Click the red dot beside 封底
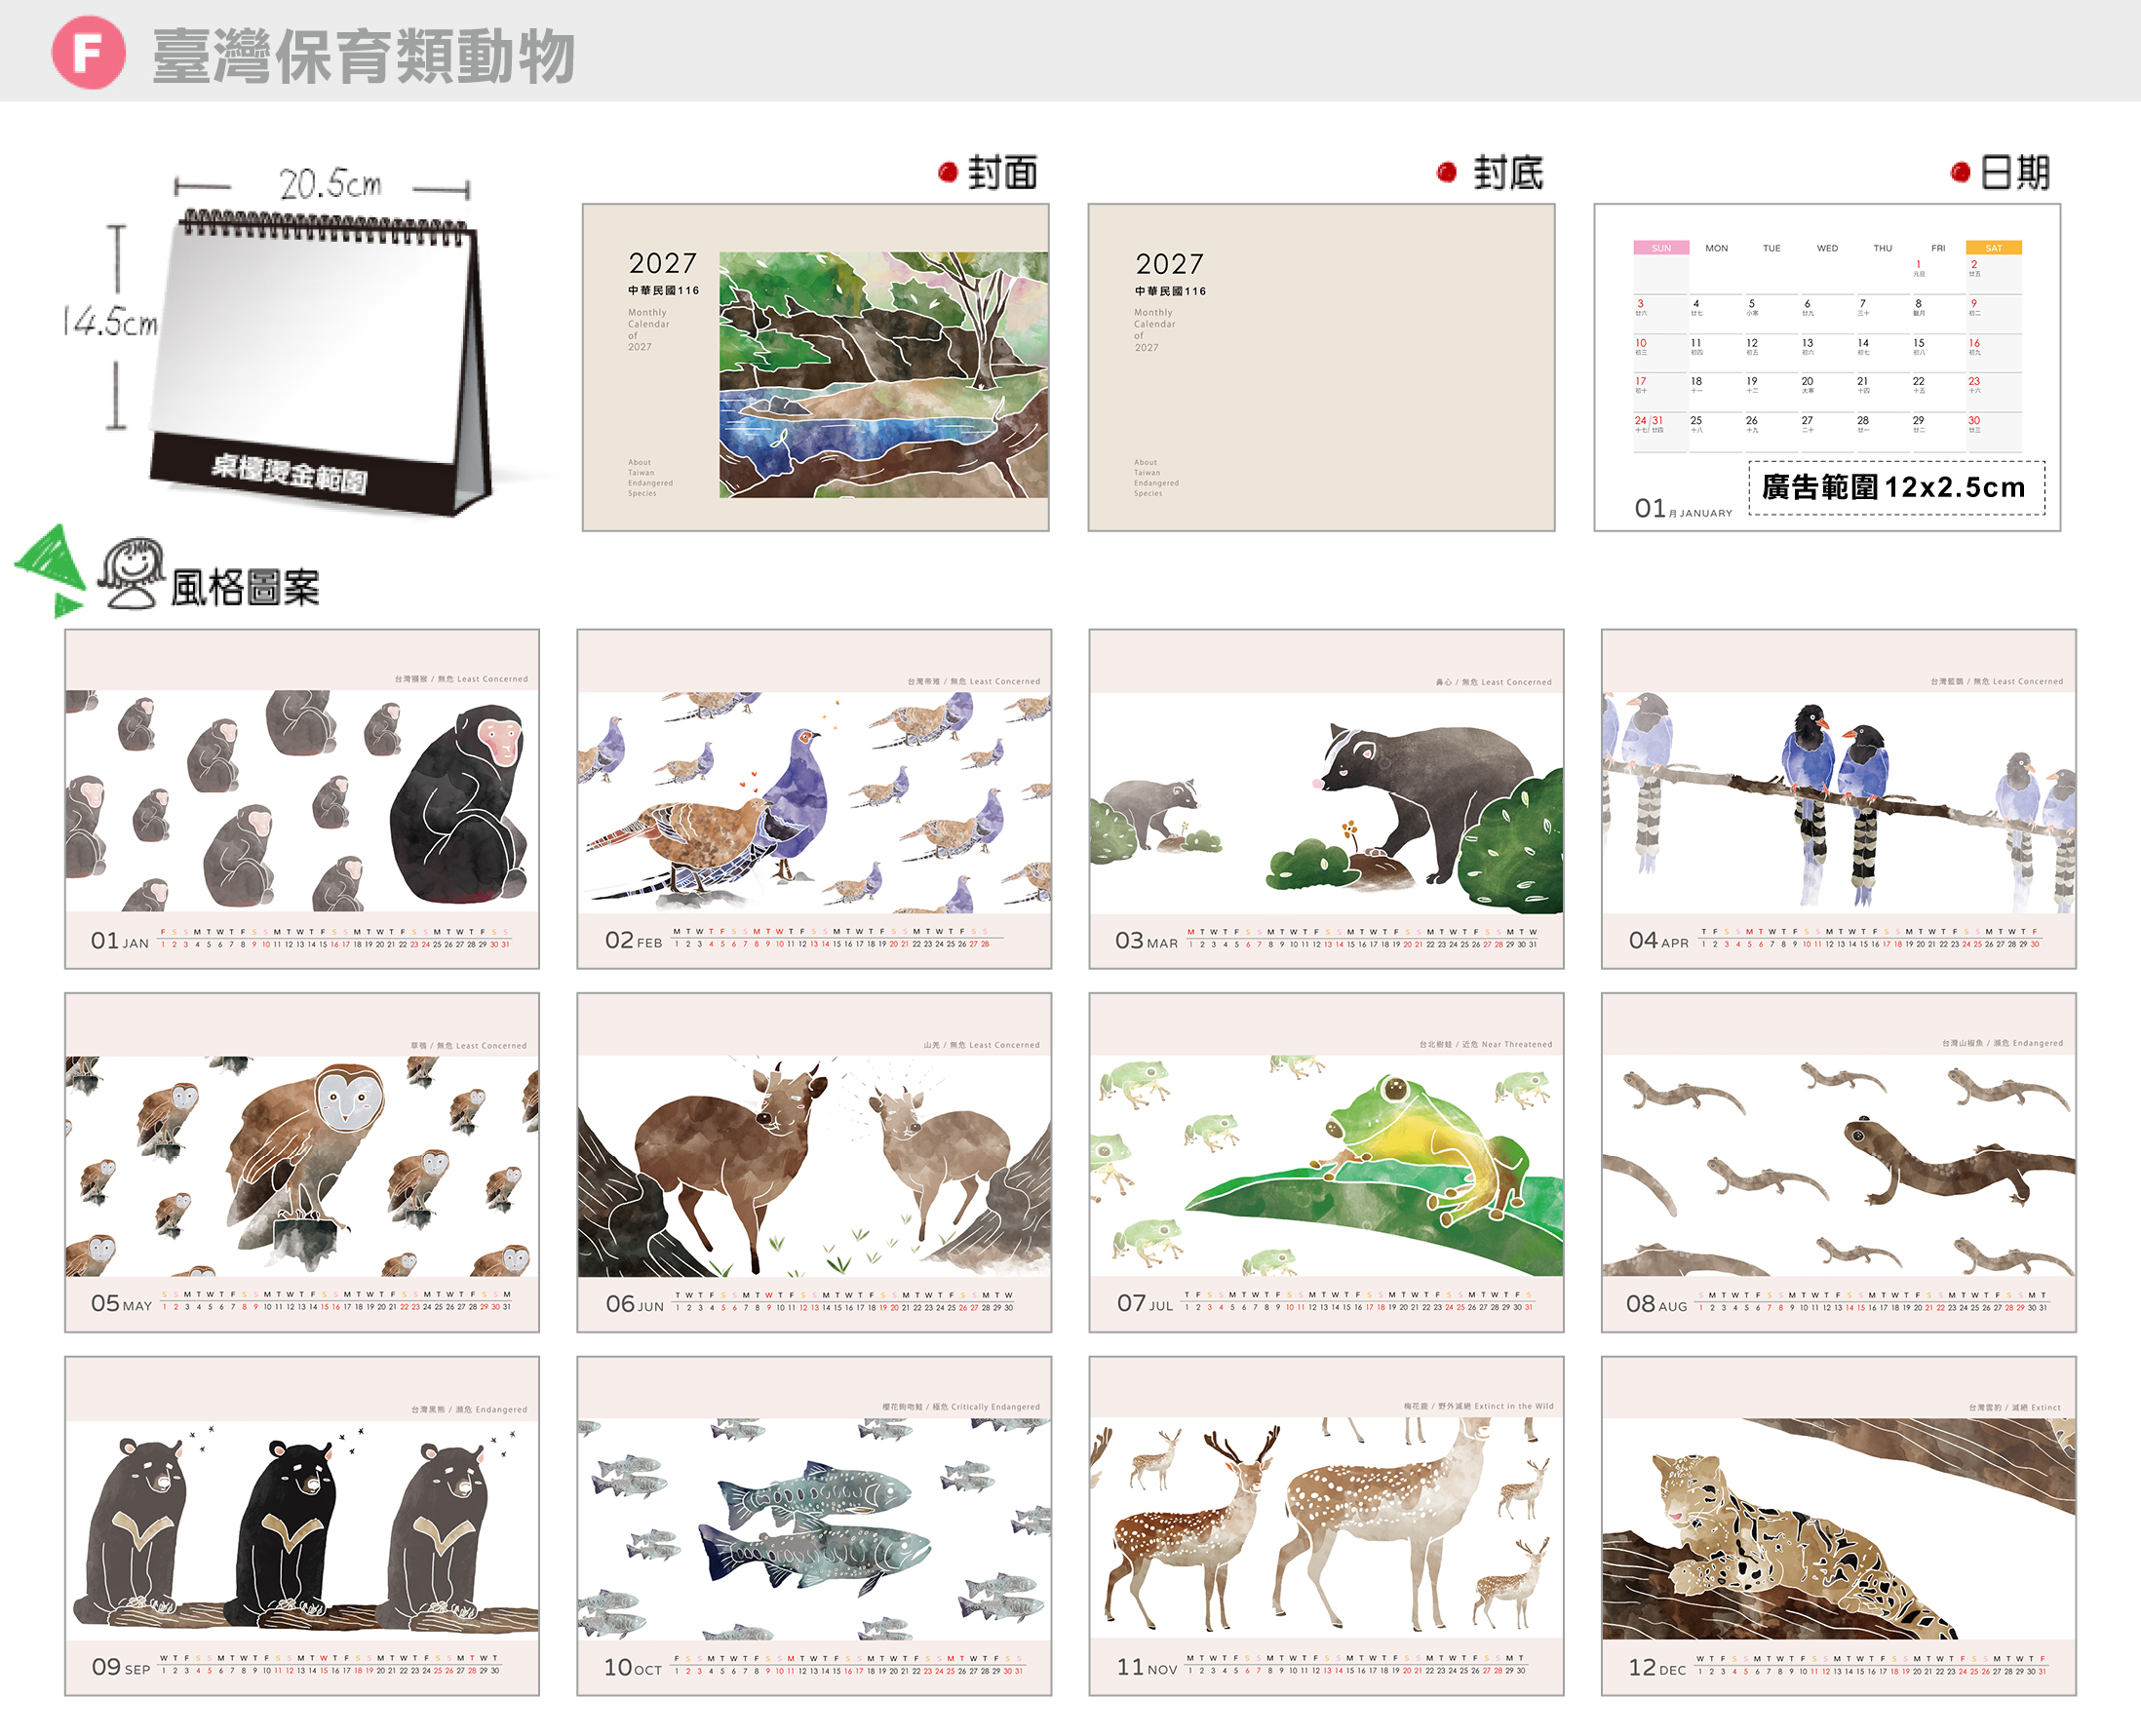The height and width of the screenshot is (1736, 2141). tap(1446, 173)
